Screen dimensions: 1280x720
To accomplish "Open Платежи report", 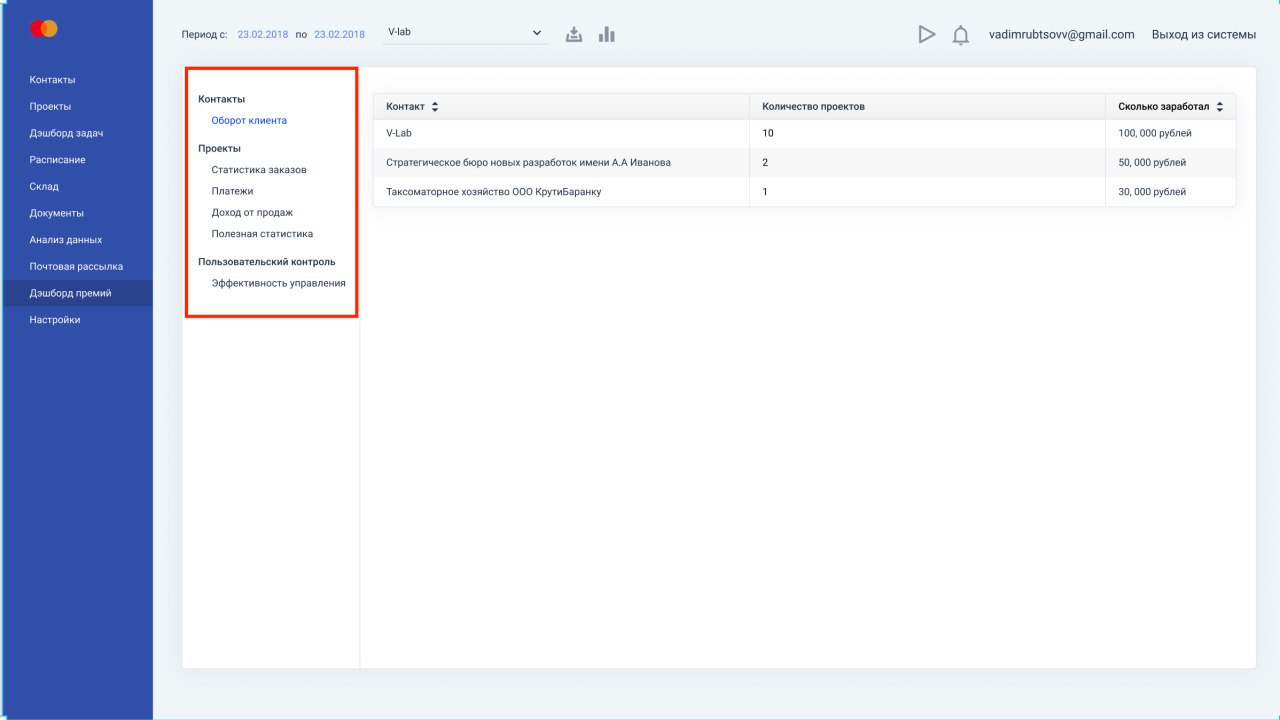I will click(232, 191).
